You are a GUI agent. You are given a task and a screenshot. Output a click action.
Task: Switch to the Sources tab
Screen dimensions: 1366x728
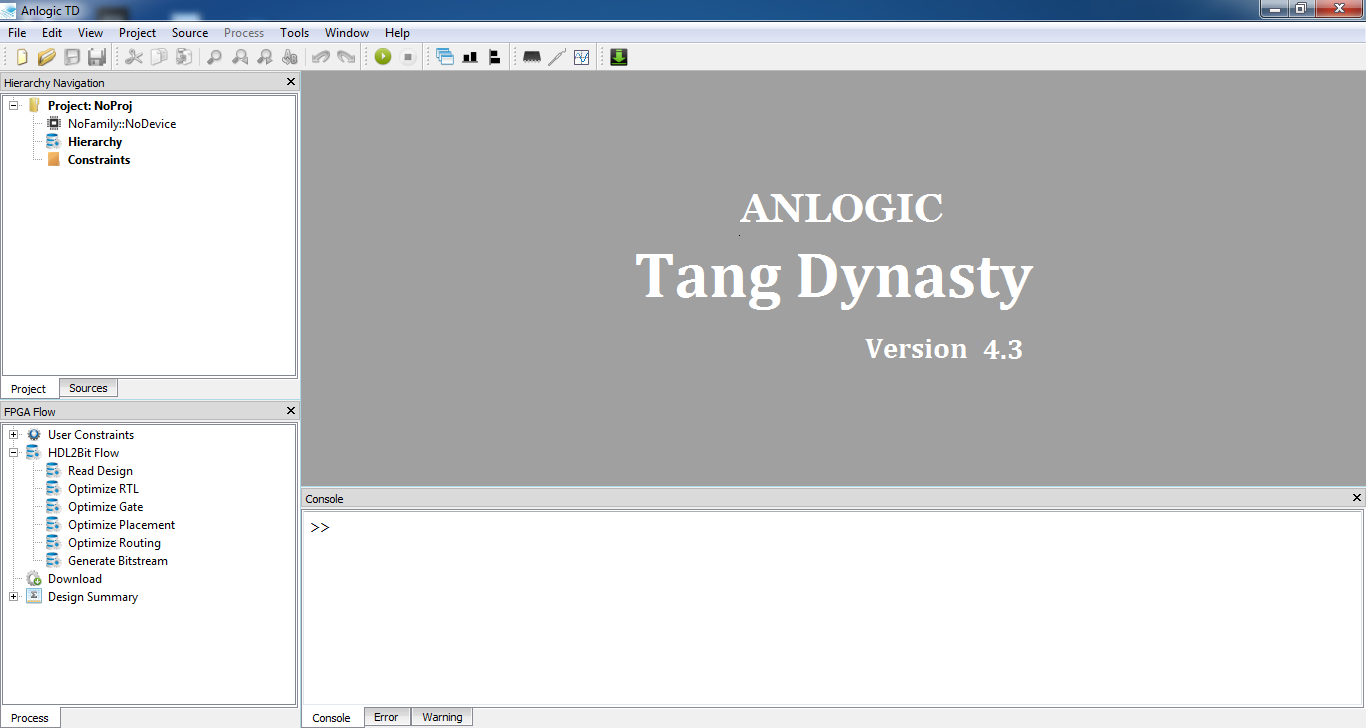88,388
